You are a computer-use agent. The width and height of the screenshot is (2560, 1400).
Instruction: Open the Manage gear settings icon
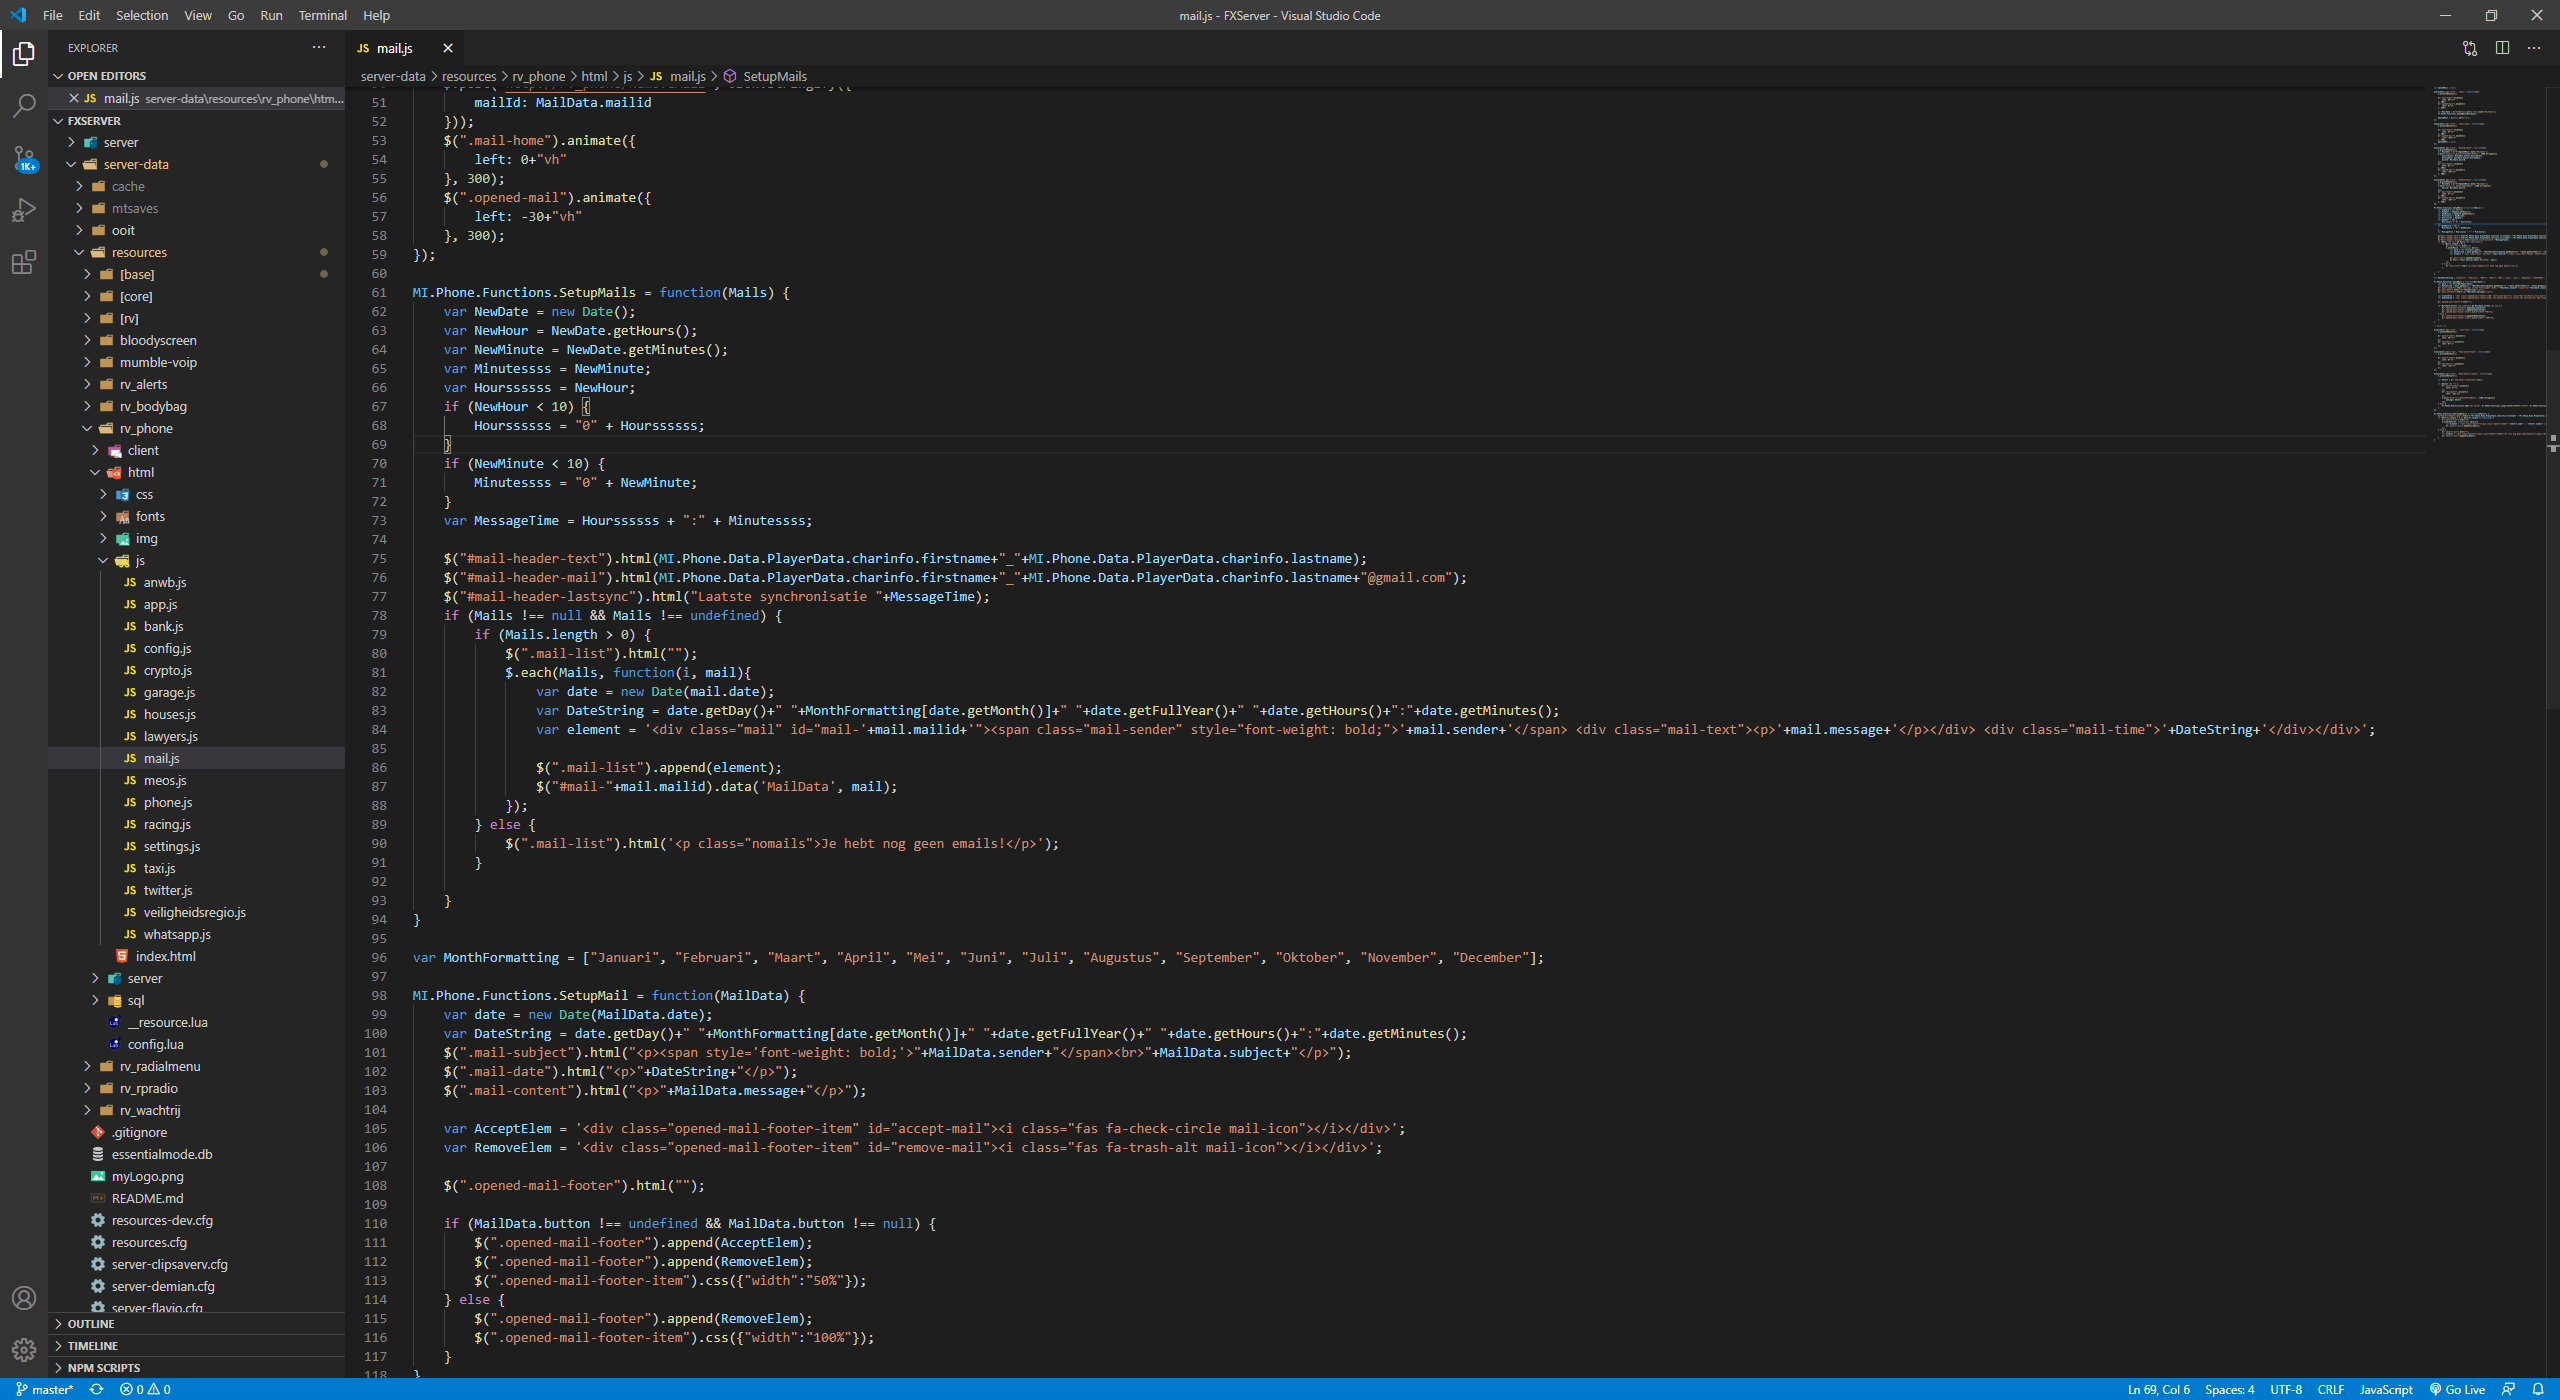[x=24, y=1350]
